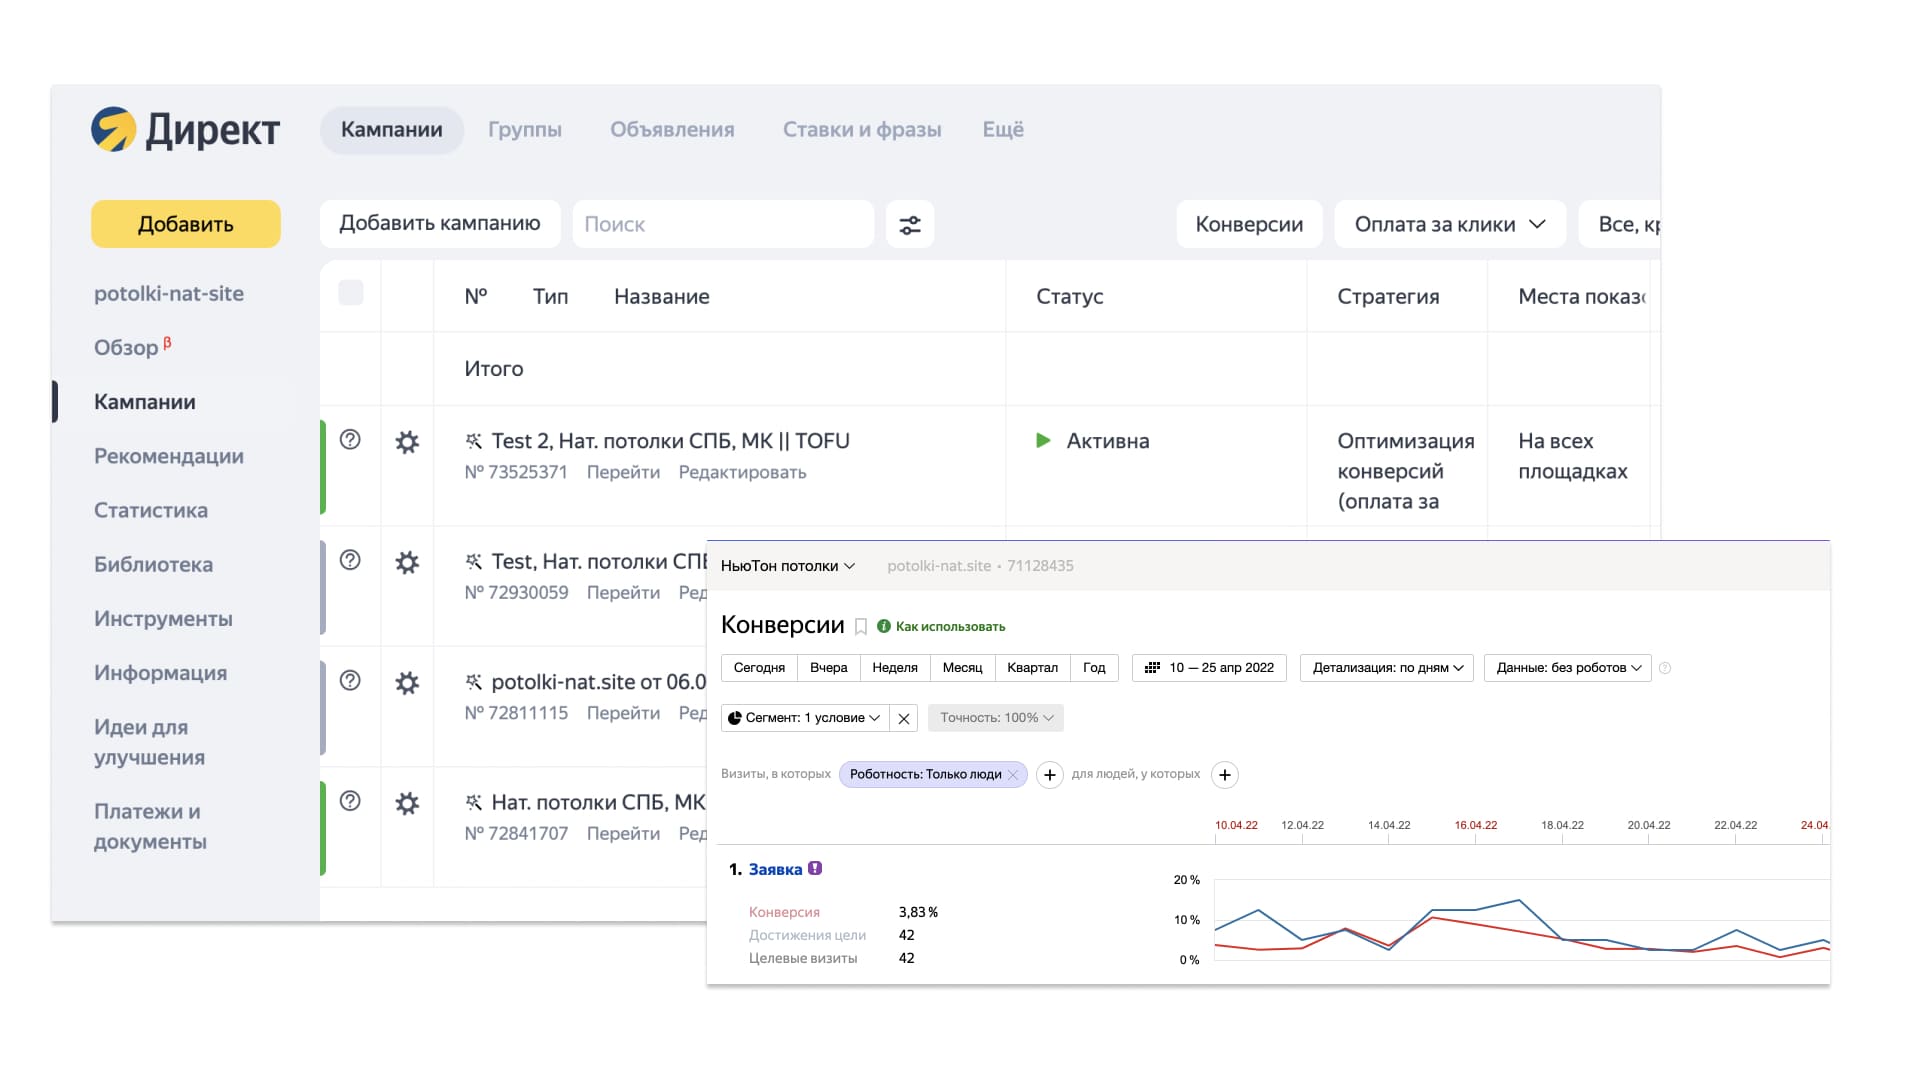Click the Yandex Direct logo

coord(186,130)
